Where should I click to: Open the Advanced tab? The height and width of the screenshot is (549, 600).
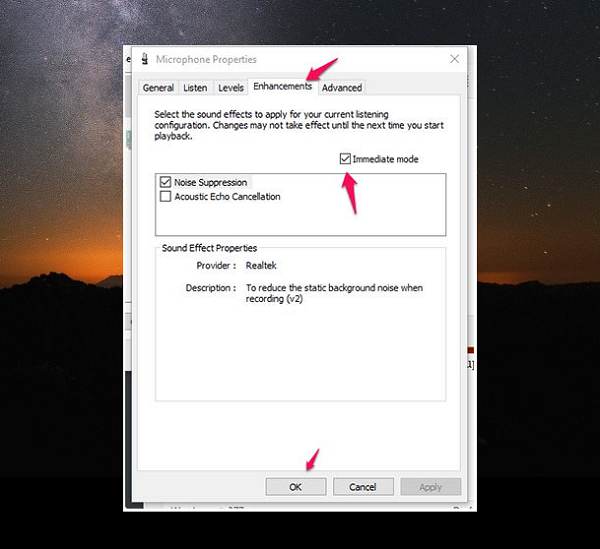tap(342, 88)
